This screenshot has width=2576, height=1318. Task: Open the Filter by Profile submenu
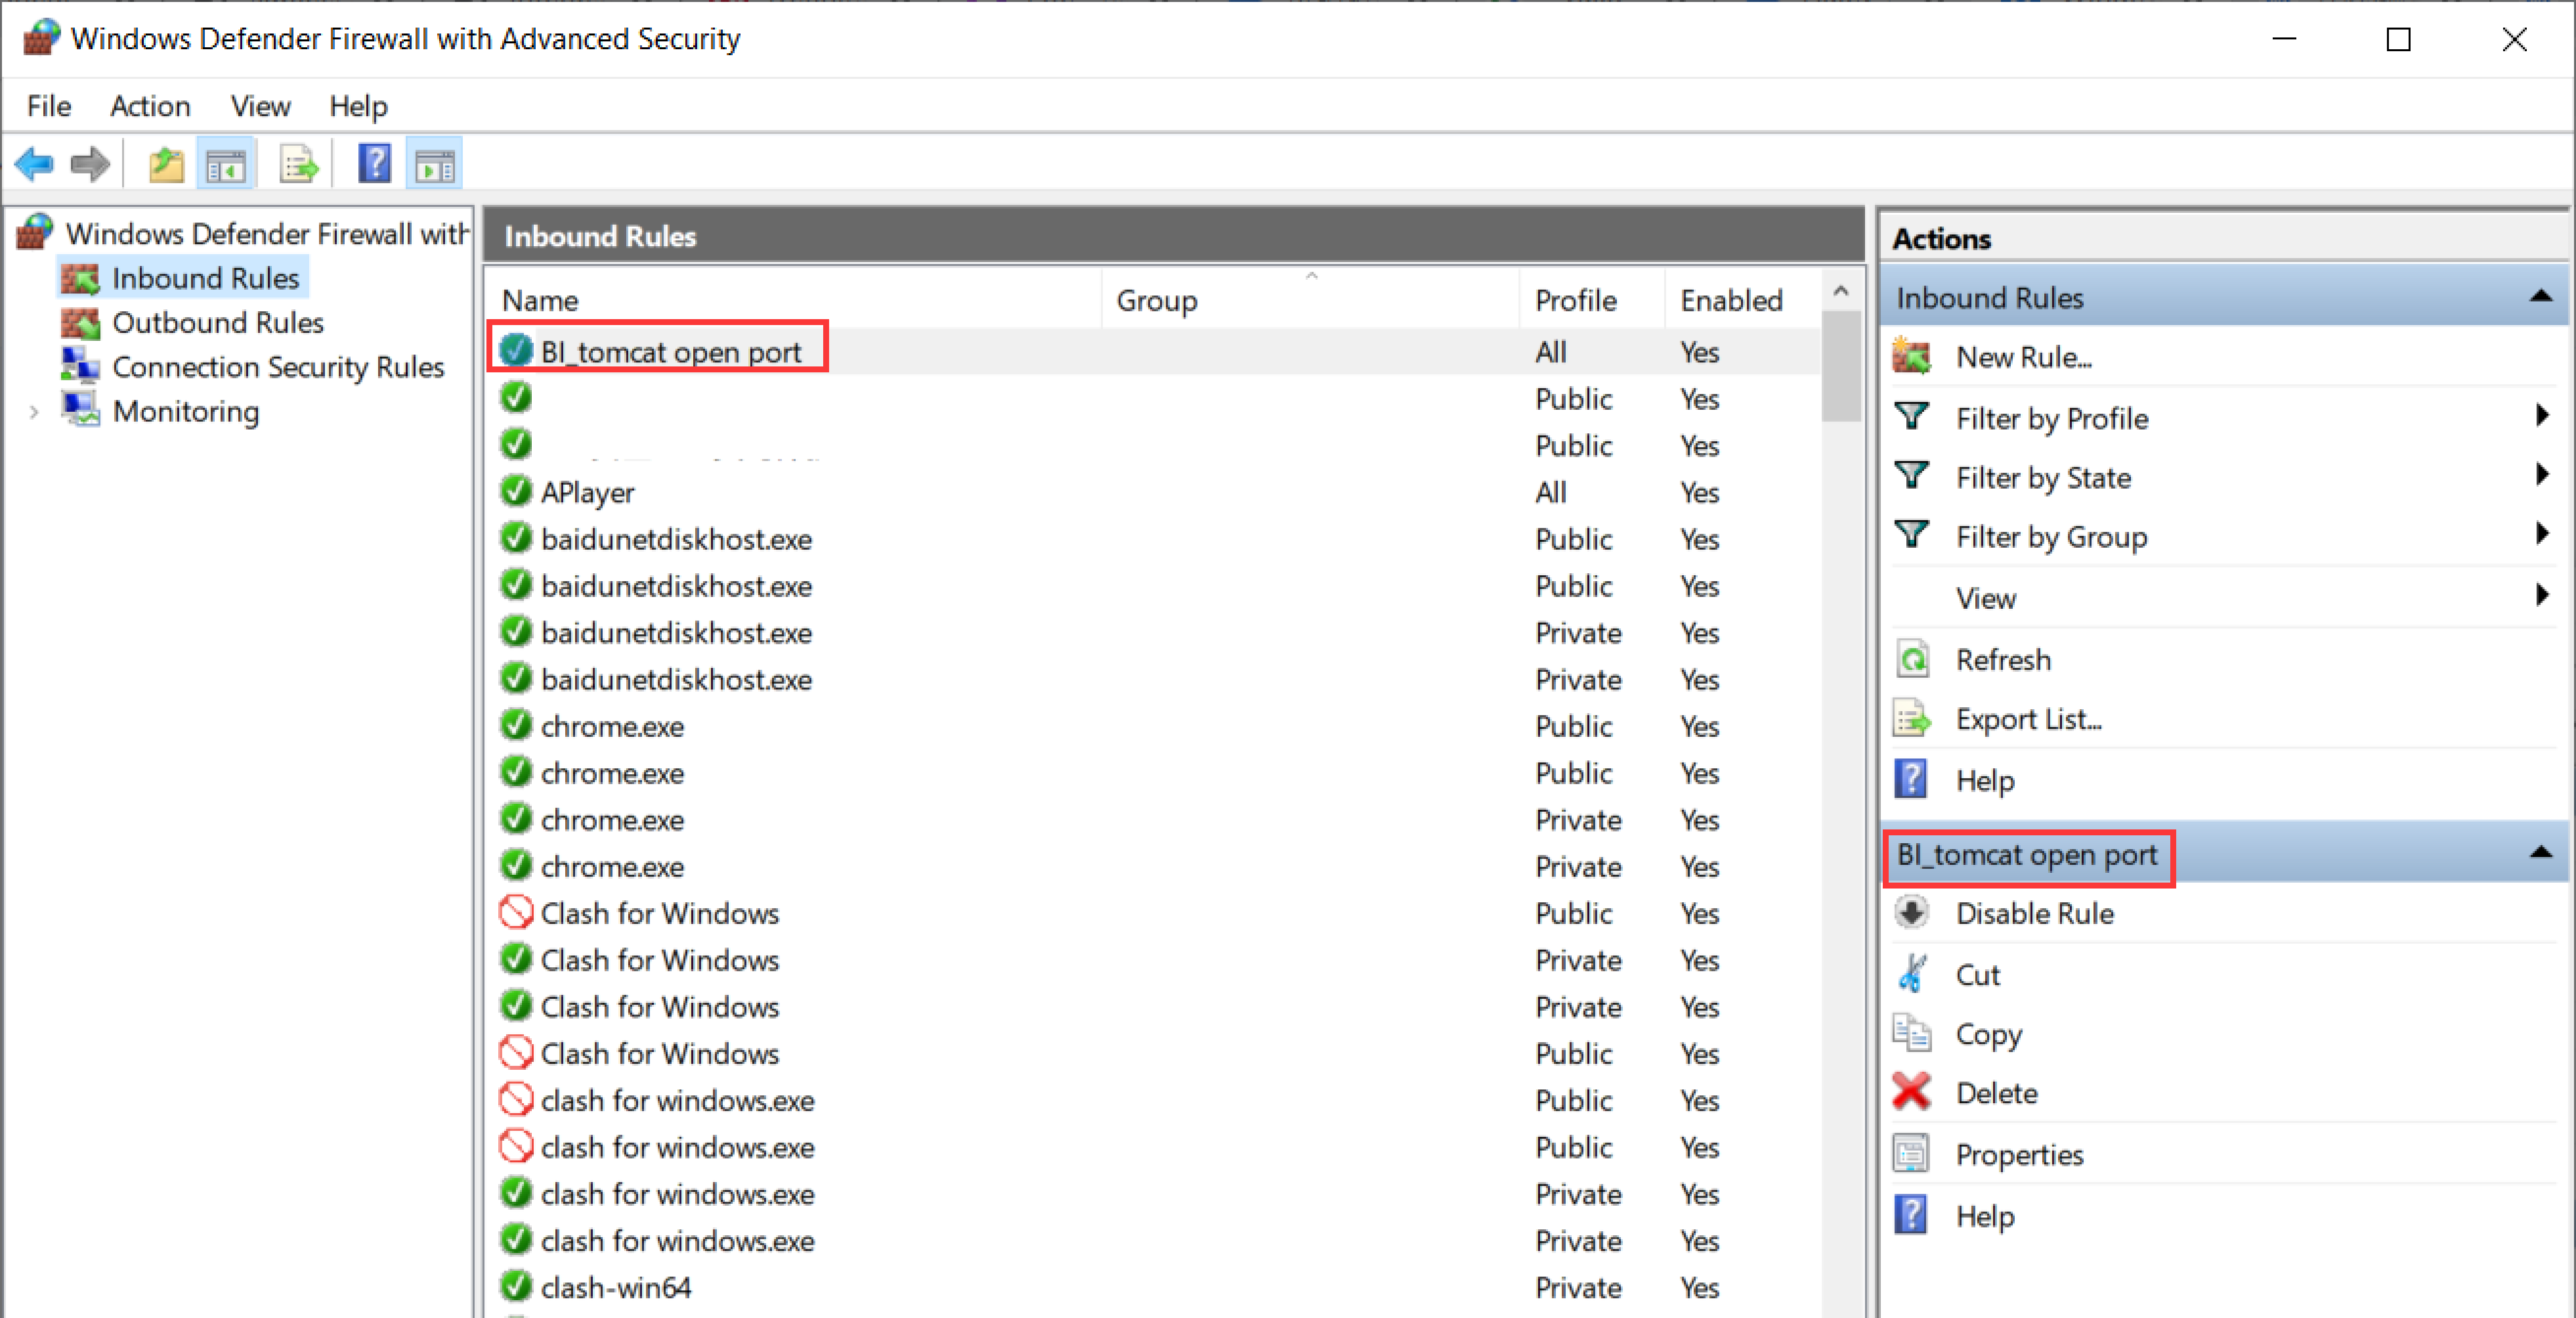[x=2051, y=418]
